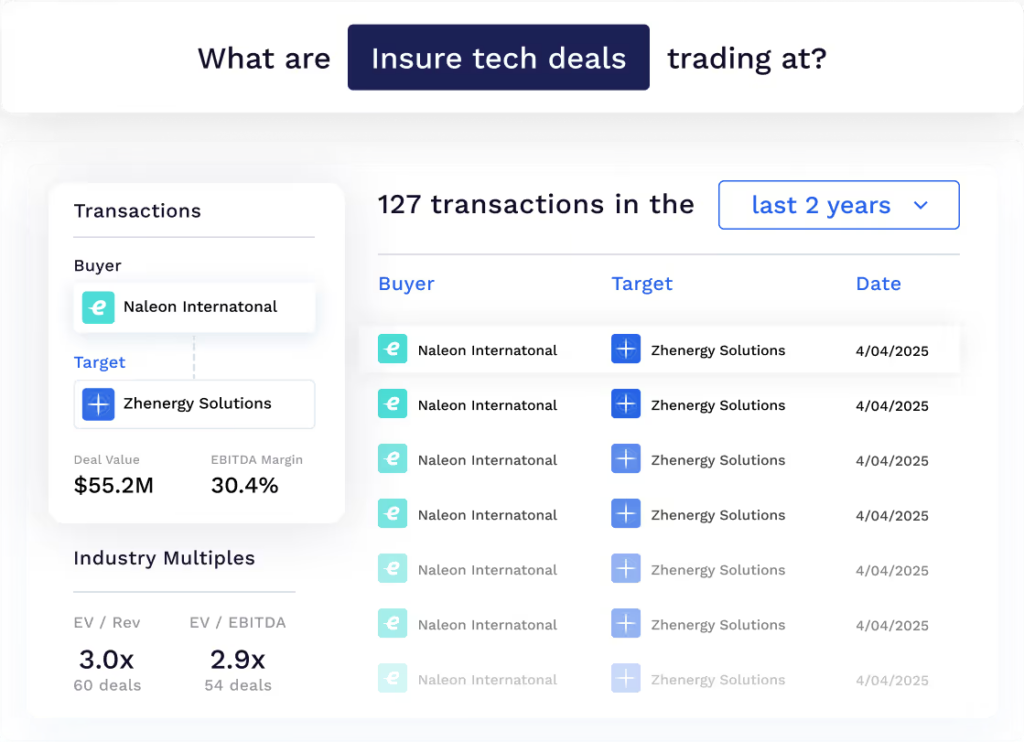Click the Naleon icon in the second transaction row

tap(393, 405)
